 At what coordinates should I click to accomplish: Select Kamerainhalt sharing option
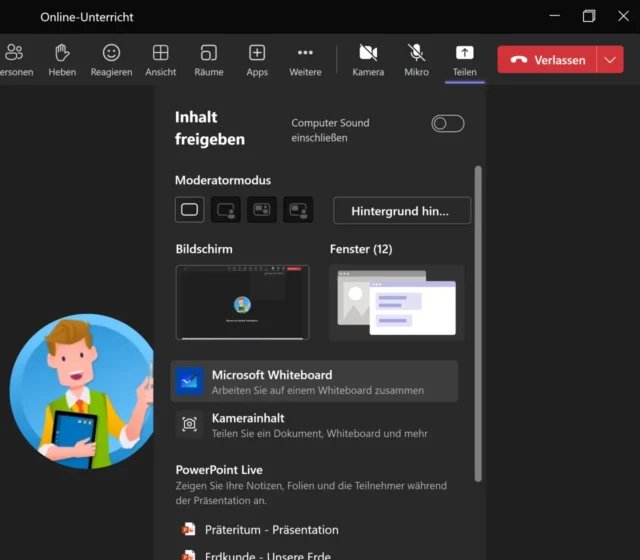tap(314, 425)
